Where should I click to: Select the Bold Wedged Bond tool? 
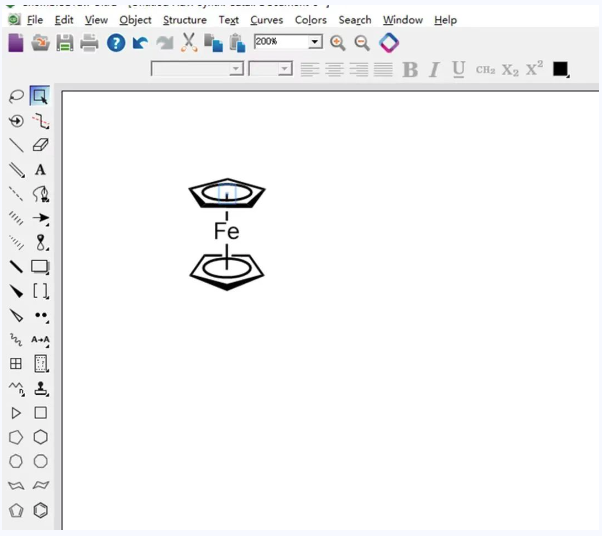16,291
